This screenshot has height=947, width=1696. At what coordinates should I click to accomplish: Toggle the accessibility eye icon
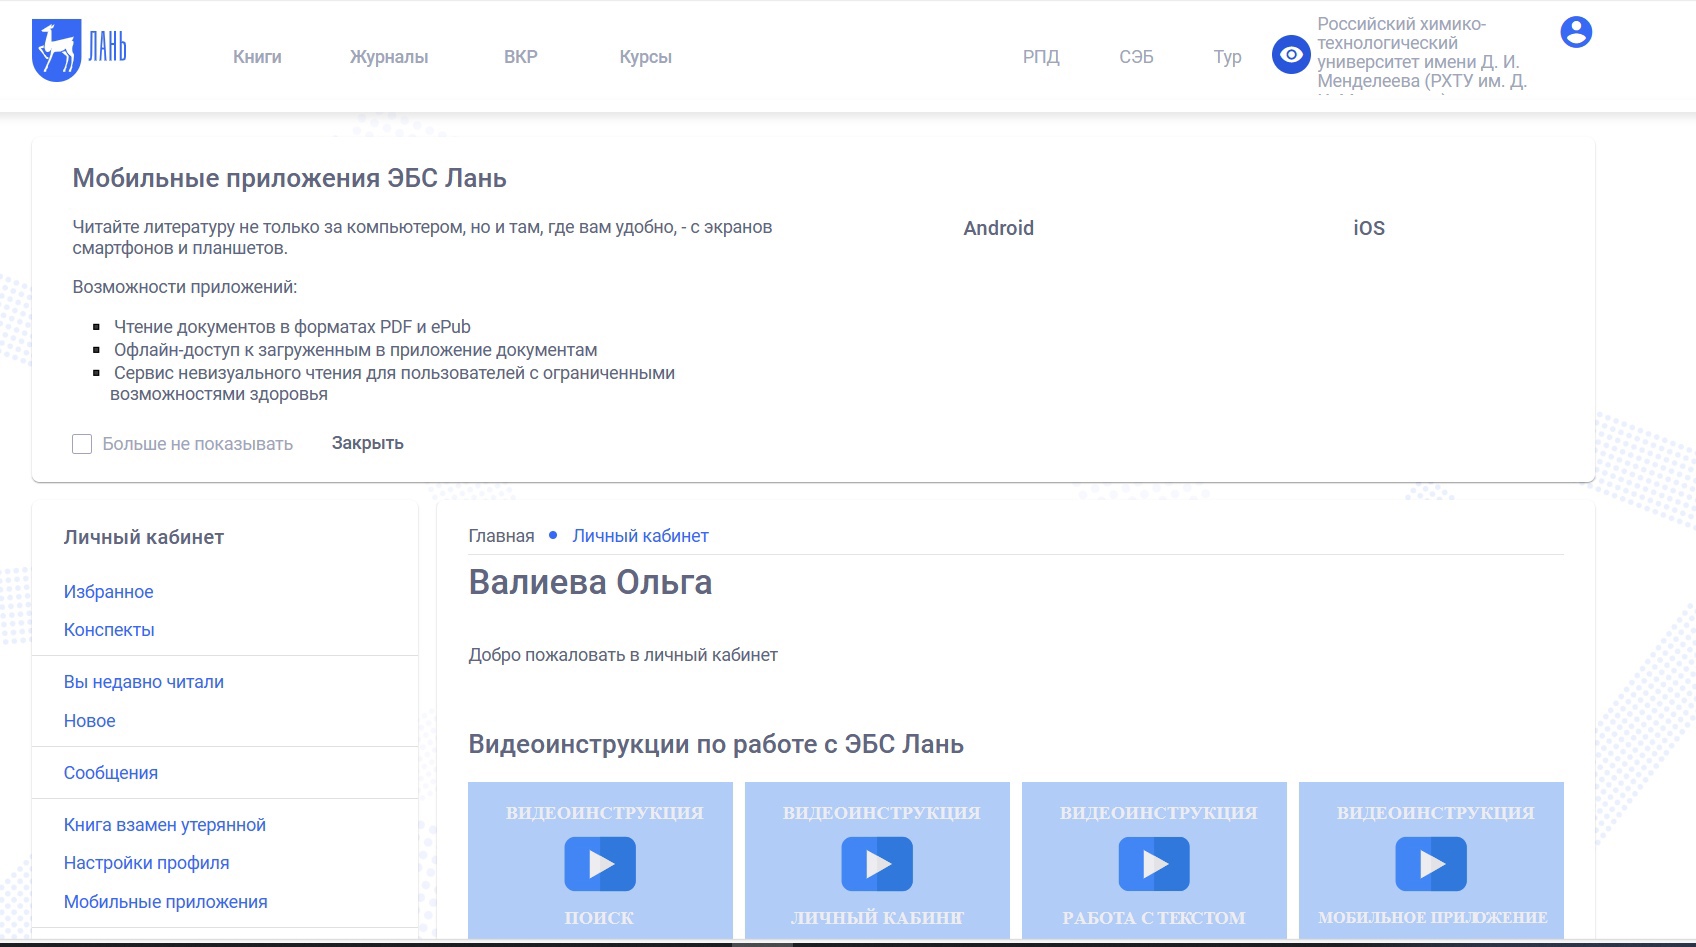click(1291, 54)
